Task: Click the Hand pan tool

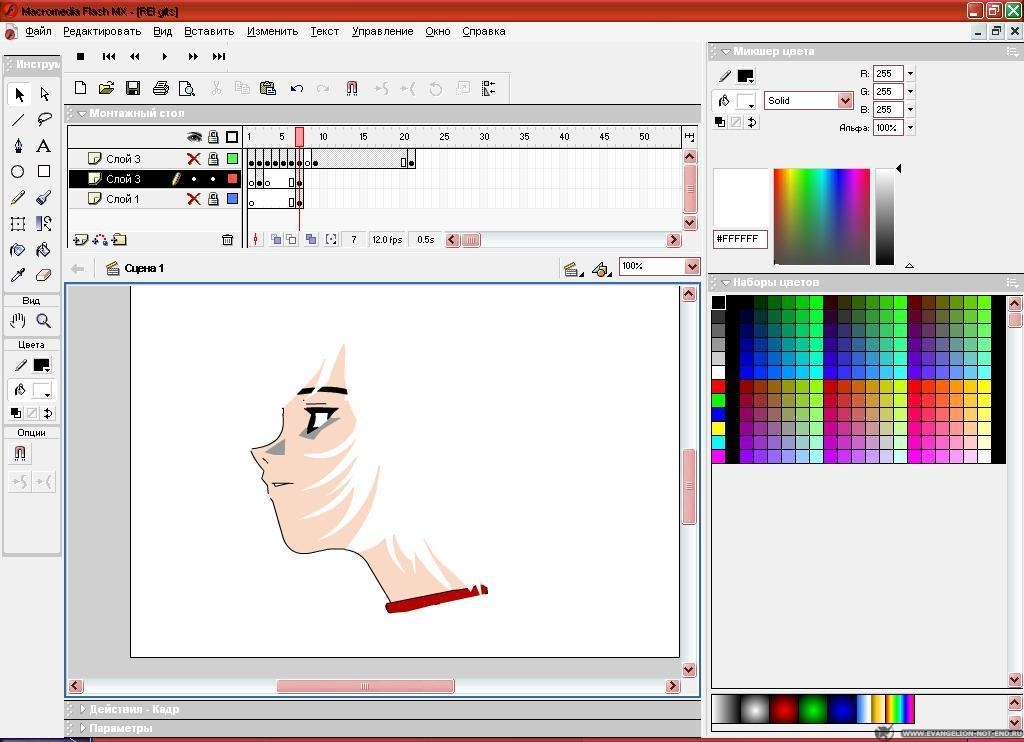Action: click(18, 321)
